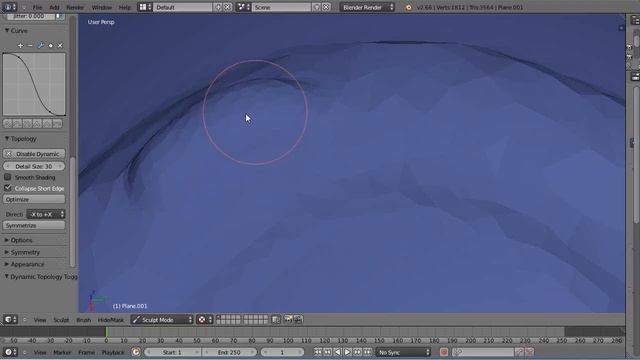
Task: Open the No Sync playback dropdown
Action: (403, 352)
